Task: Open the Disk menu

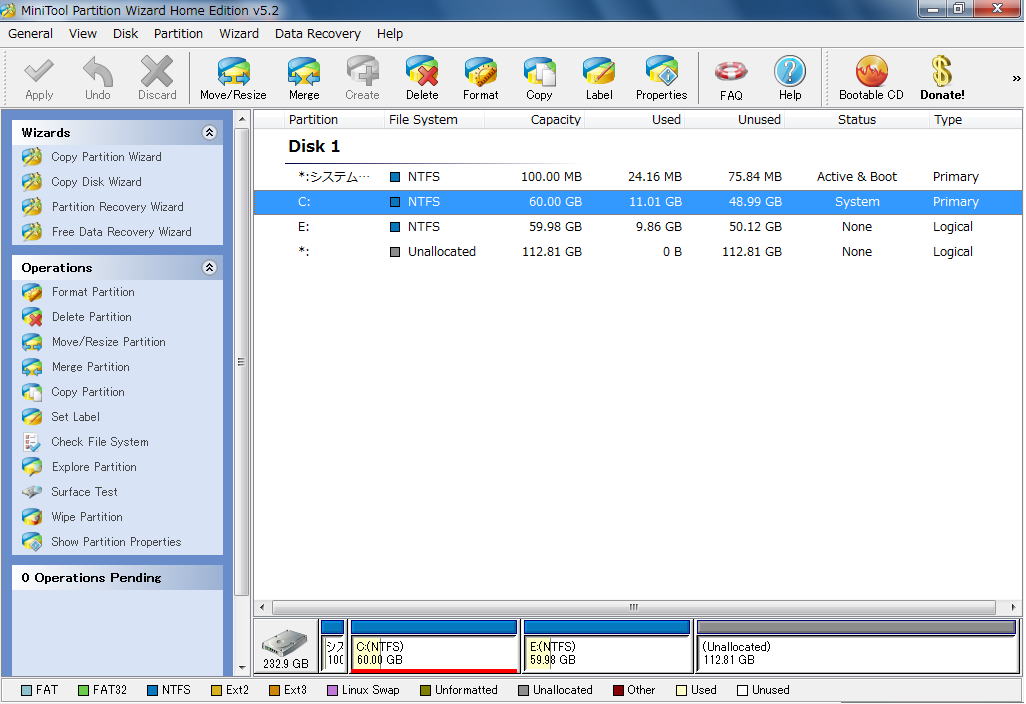Action: [125, 33]
